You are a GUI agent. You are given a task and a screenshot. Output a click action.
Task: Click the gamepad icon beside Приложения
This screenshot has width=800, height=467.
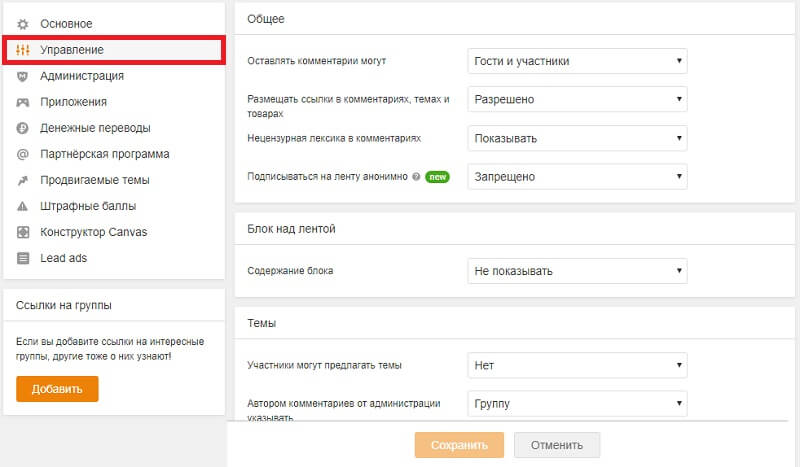tap(23, 101)
